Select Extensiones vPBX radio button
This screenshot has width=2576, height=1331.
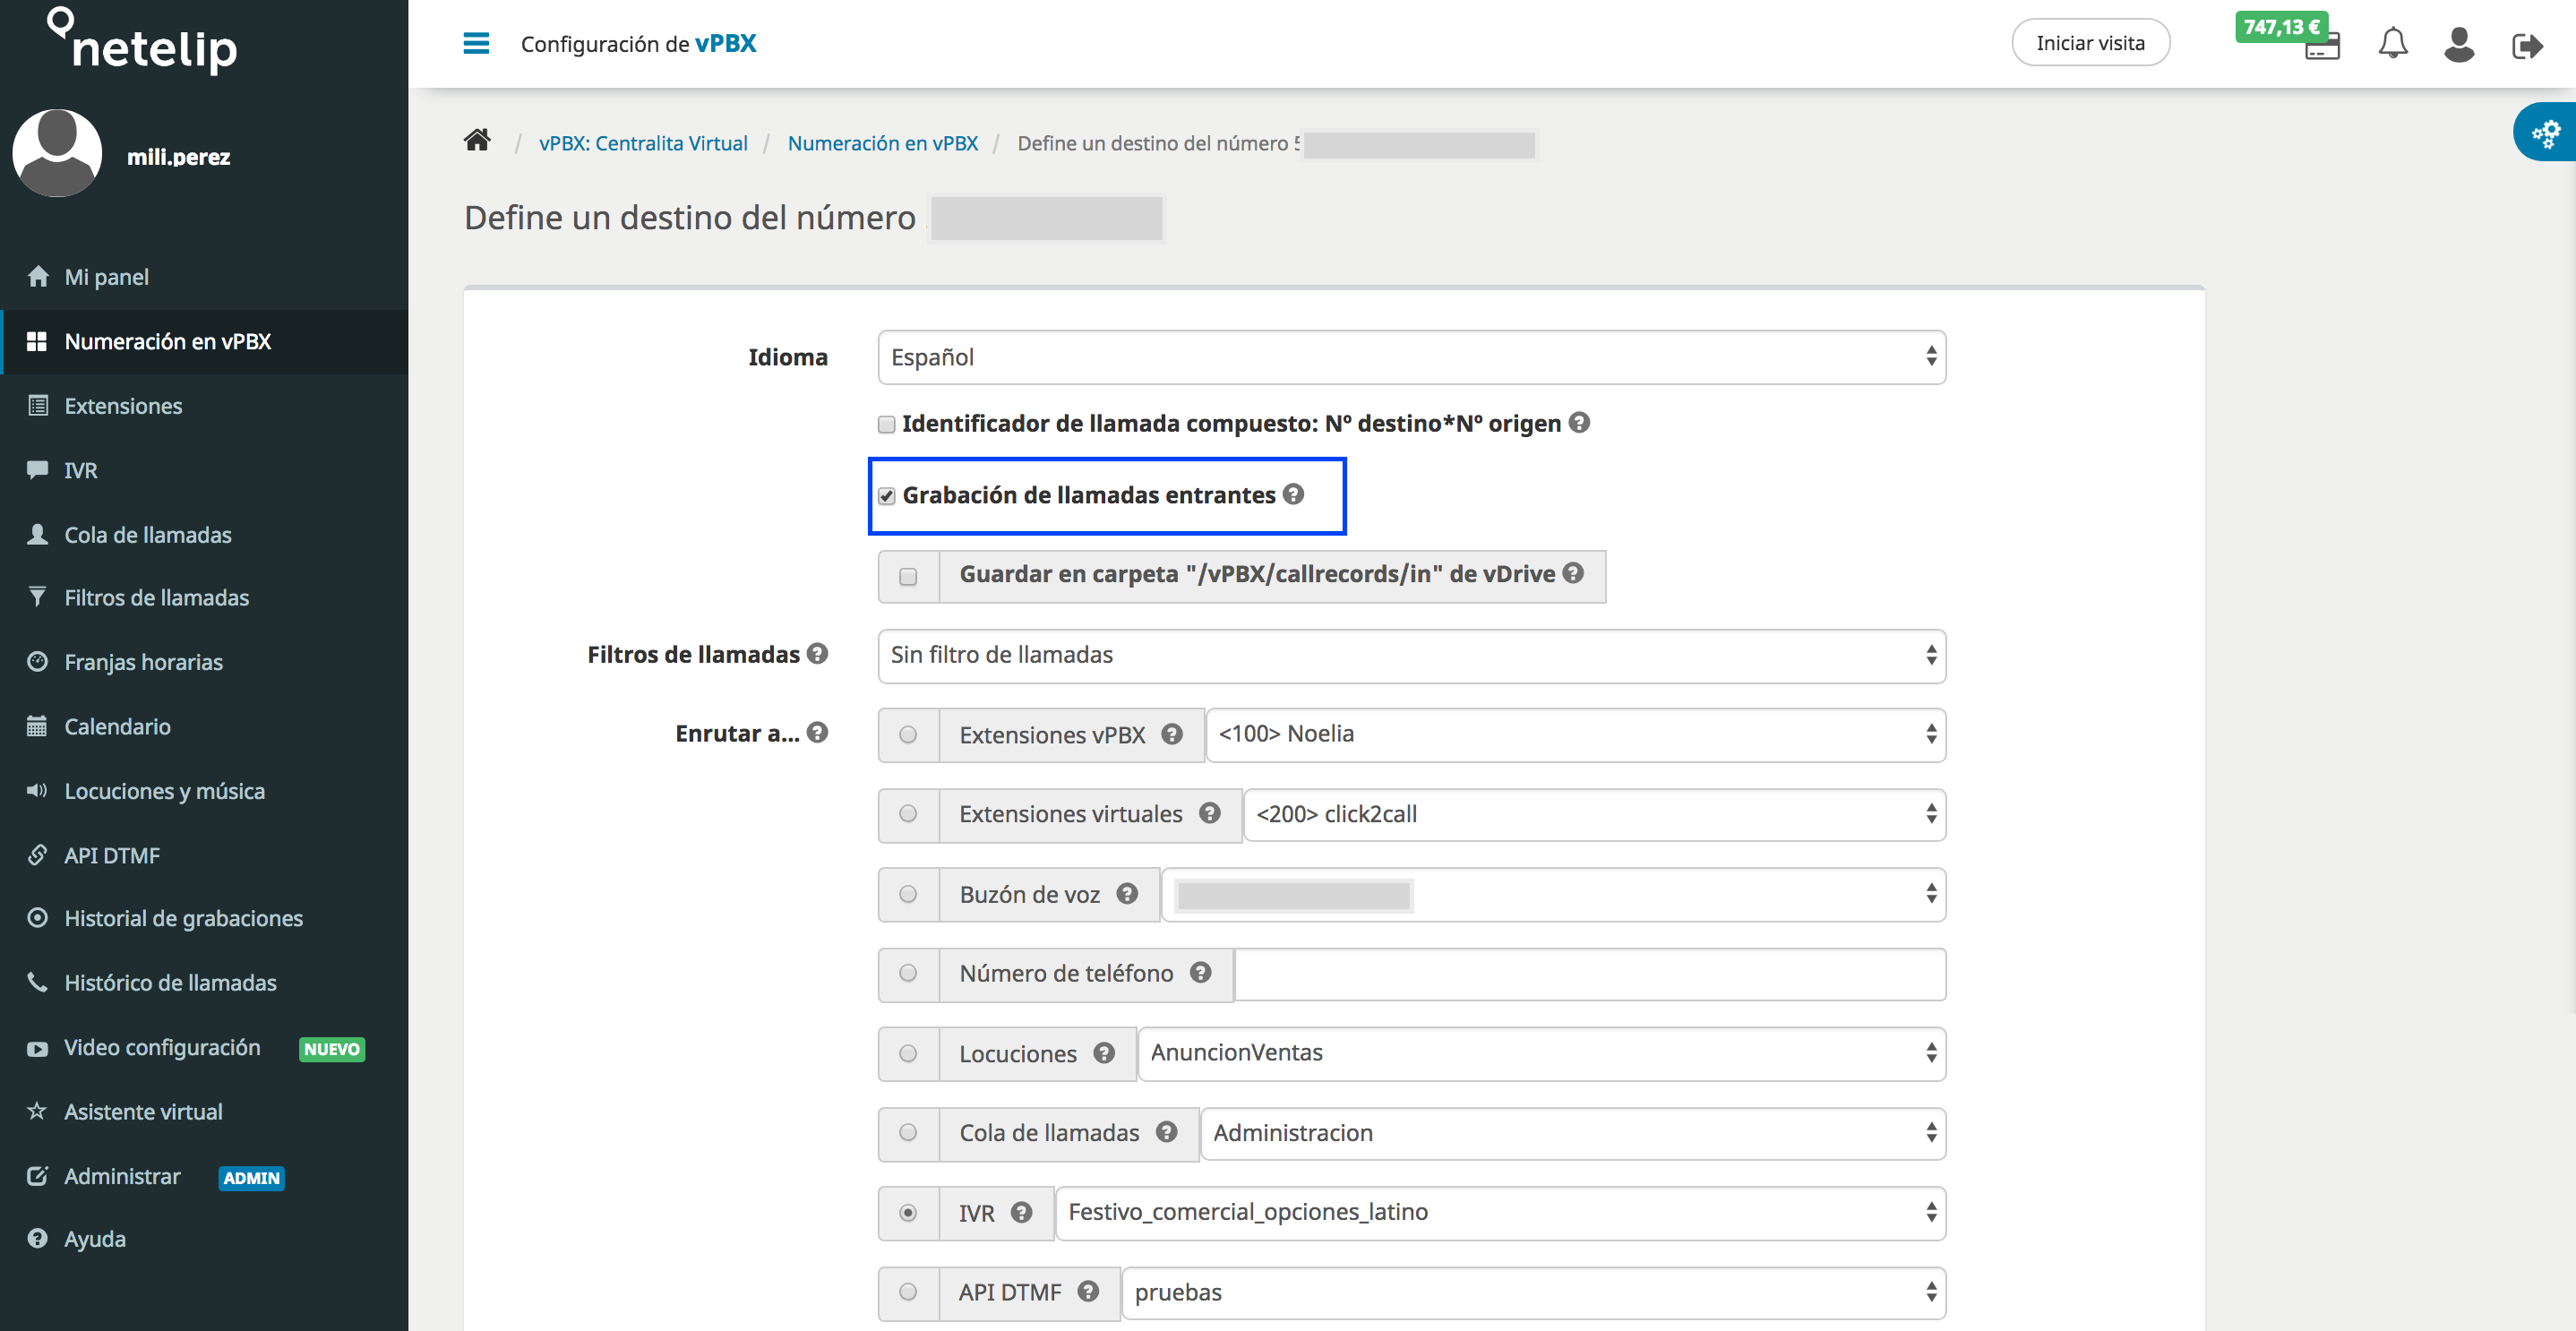click(908, 735)
